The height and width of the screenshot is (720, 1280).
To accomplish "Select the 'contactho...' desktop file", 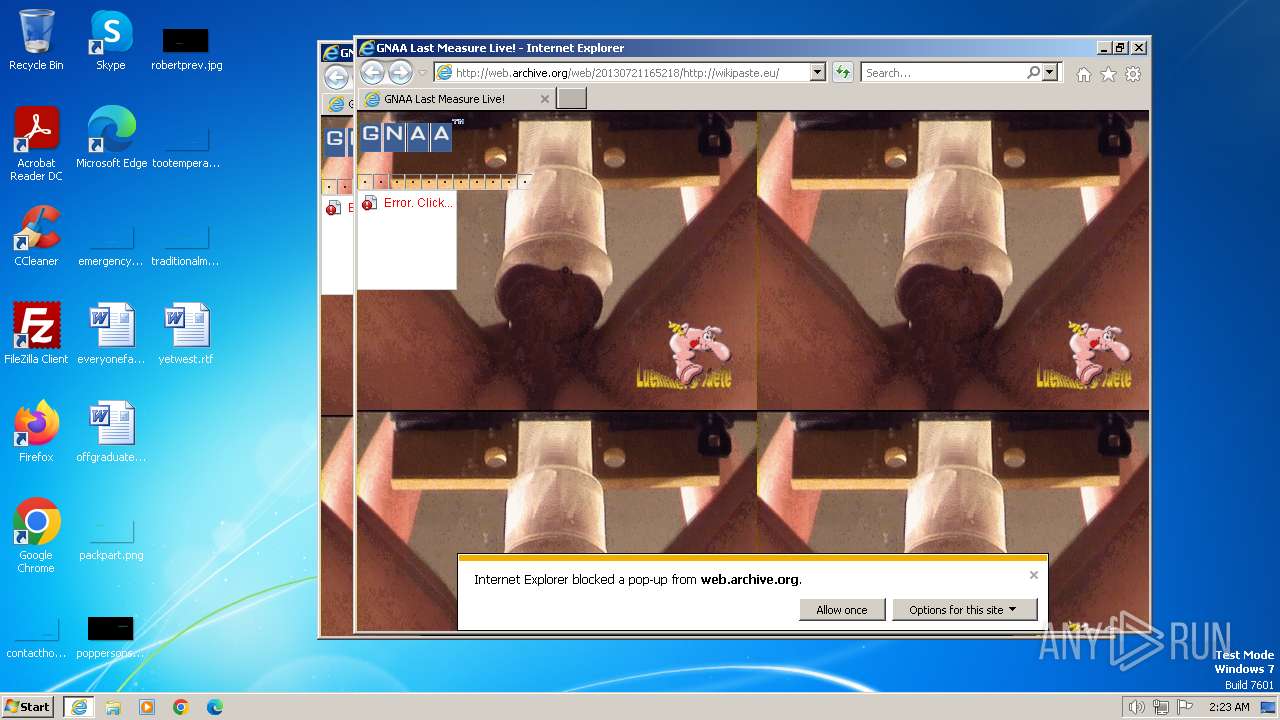I will point(36,638).
